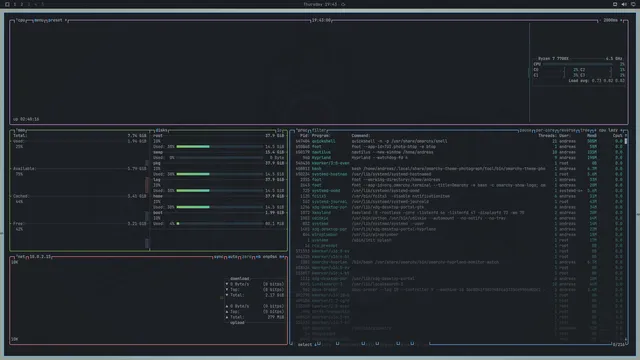Click the 19:43:00 clock in btop header
Image resolution: width=640 pixels, height=360 pixels.
coord(321,20)
